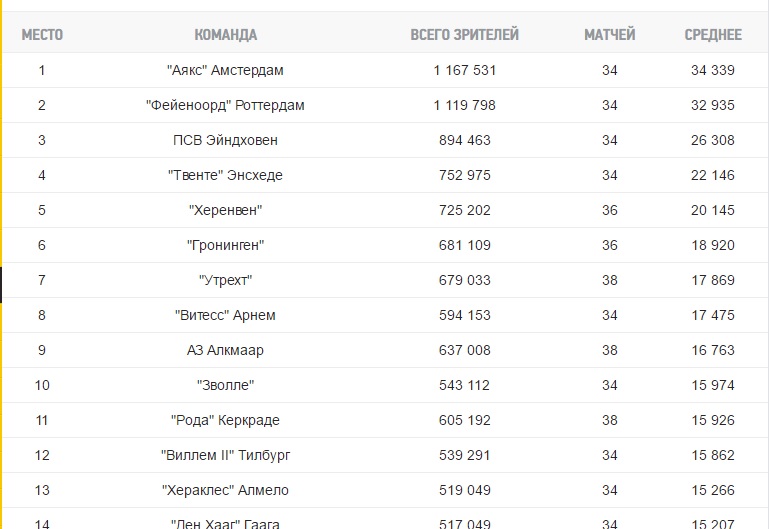Image resolution: width=769 pixels, height=529 pixels.
Task: Click "Херенвен" team name
Action: coord(225,210)
